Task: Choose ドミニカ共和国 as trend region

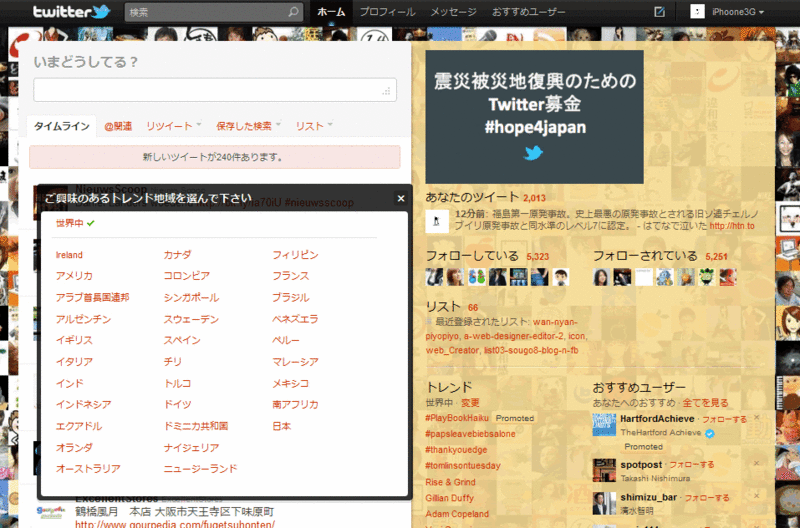Action: [x=196, y=426]
